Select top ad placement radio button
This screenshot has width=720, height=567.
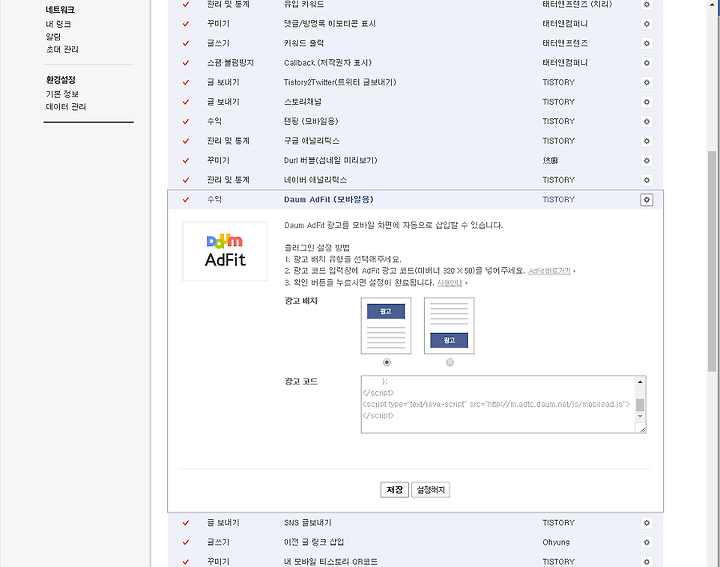tap(387, 362)
